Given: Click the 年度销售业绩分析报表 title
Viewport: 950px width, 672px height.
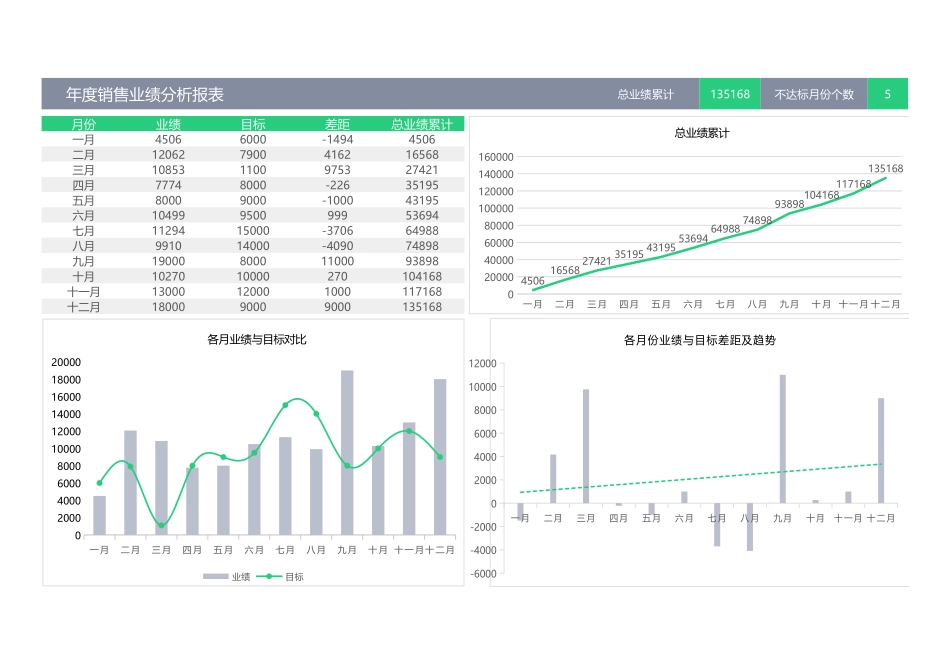Looking at the screenshot, I should tap(145, 95).
